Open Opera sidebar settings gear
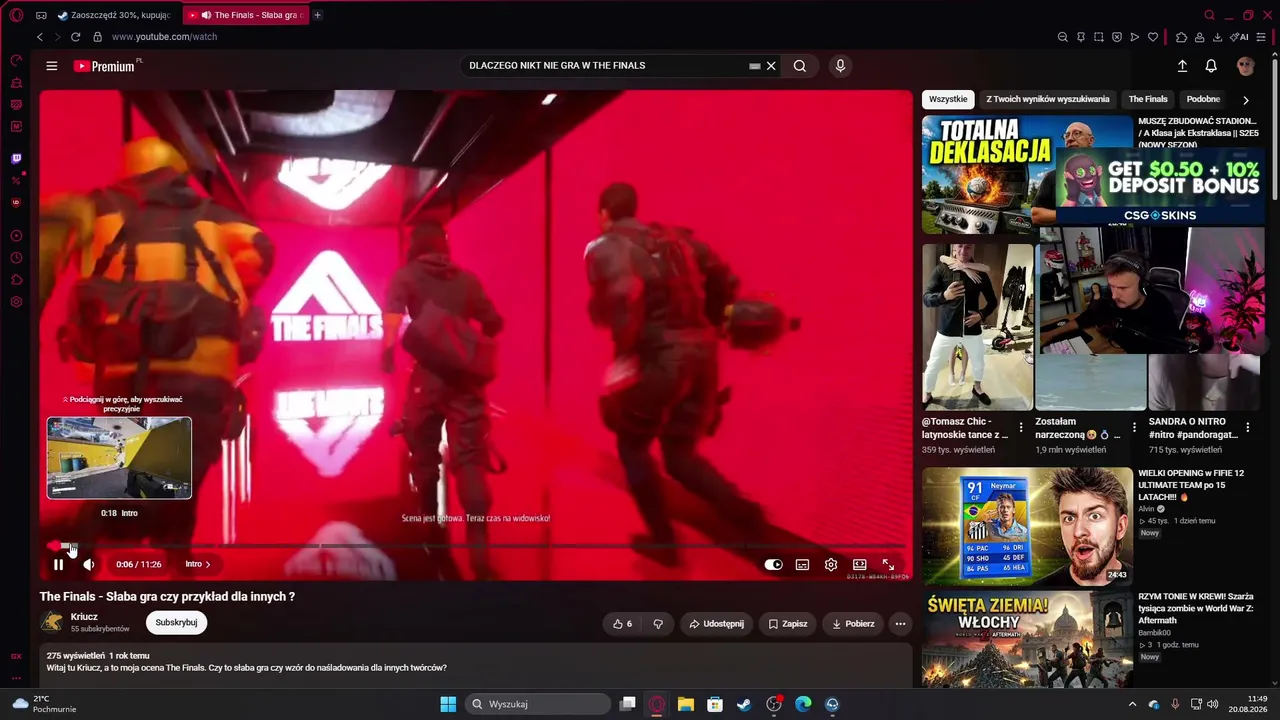Screen dimensions: 1280x720 pos(16,302)
